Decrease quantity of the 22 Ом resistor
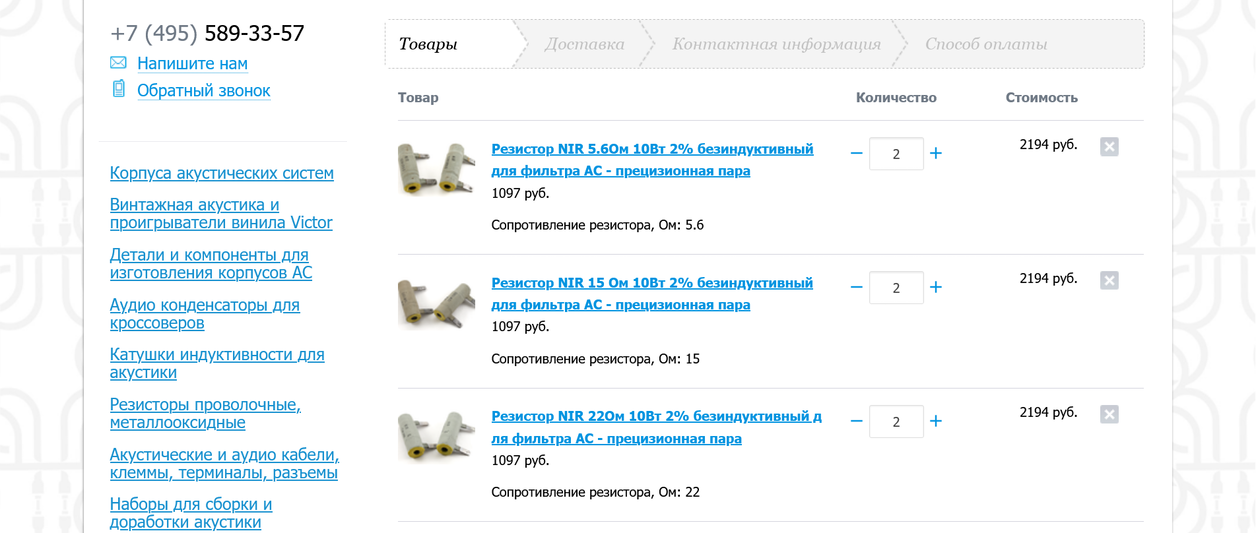Screen dimensions: 1256x533 [x=856, y=422]
